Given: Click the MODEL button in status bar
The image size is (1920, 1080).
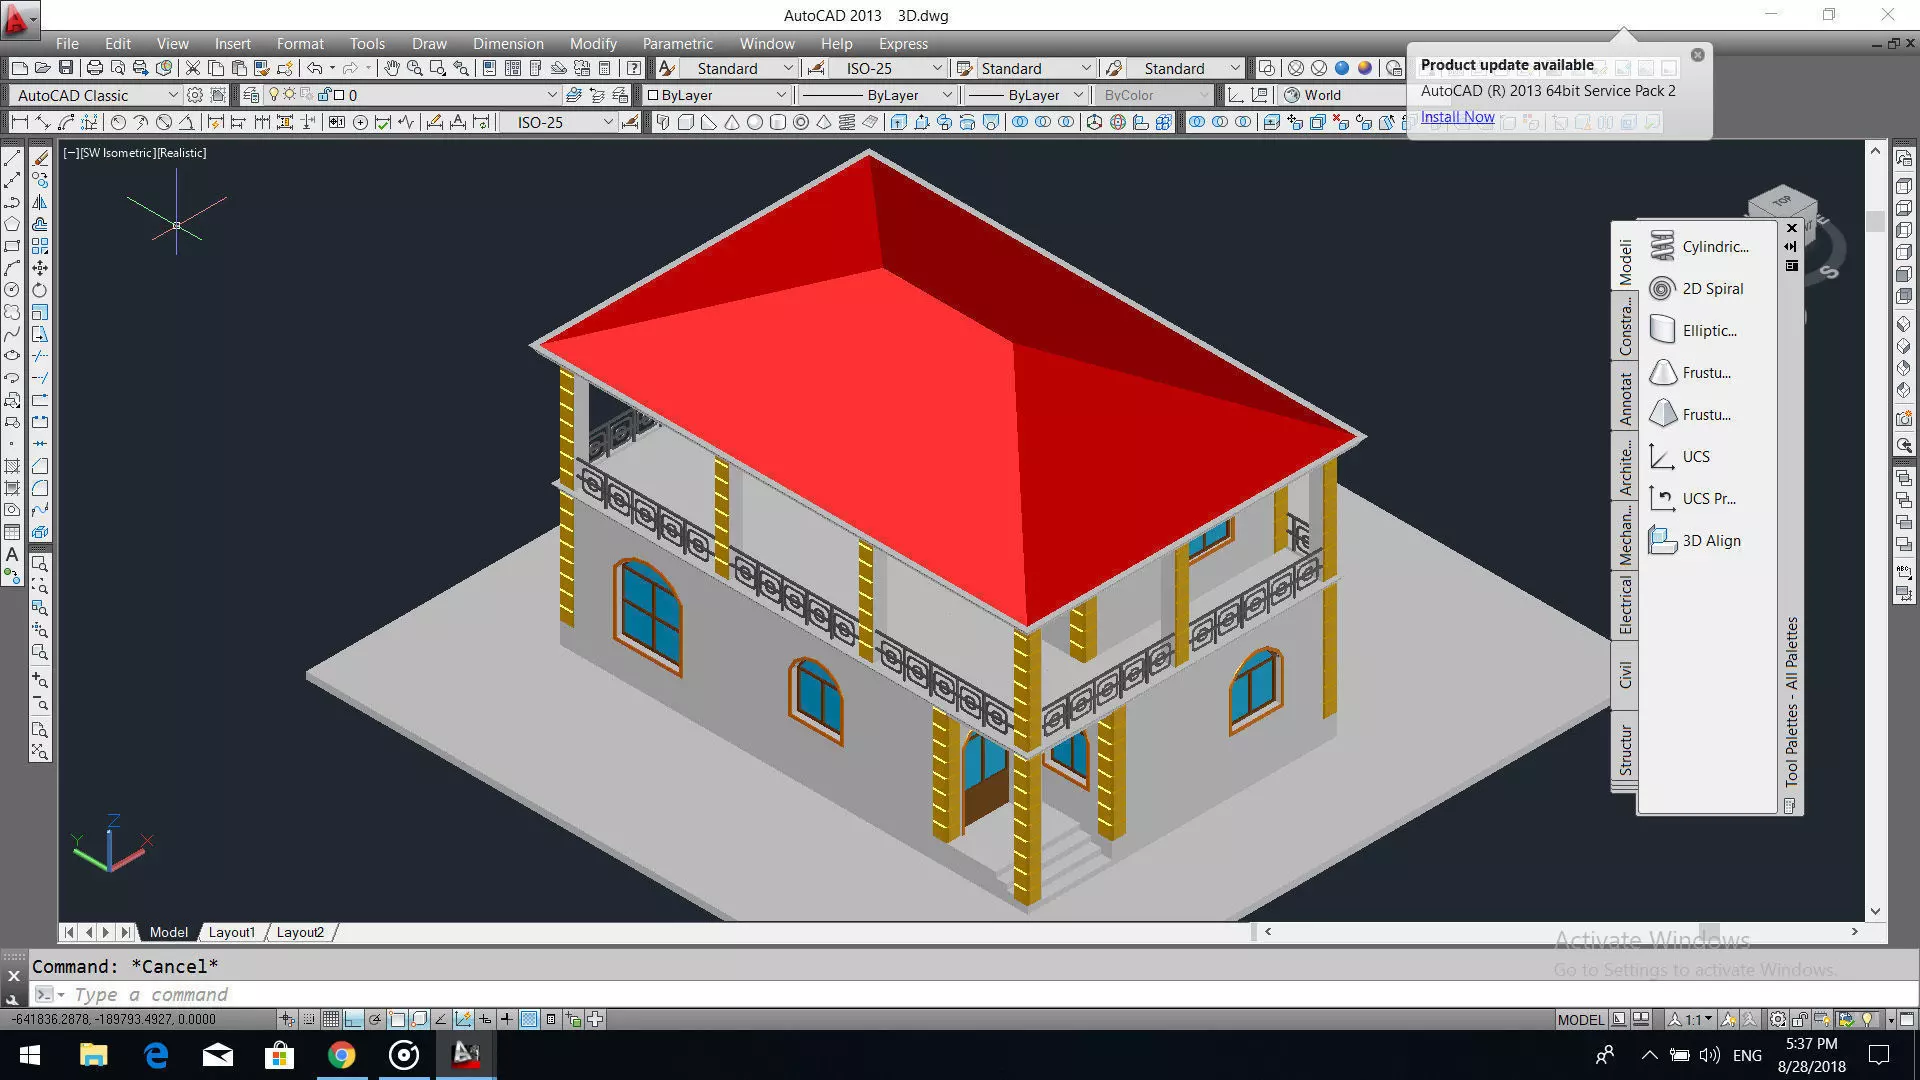Looking at the screenshot, I should (x=1580, y=1019).
